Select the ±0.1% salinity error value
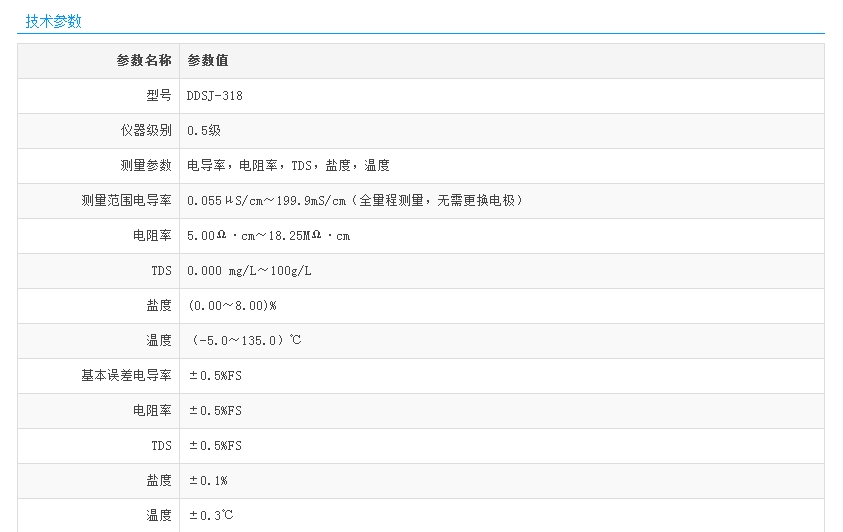 (208, 481)
